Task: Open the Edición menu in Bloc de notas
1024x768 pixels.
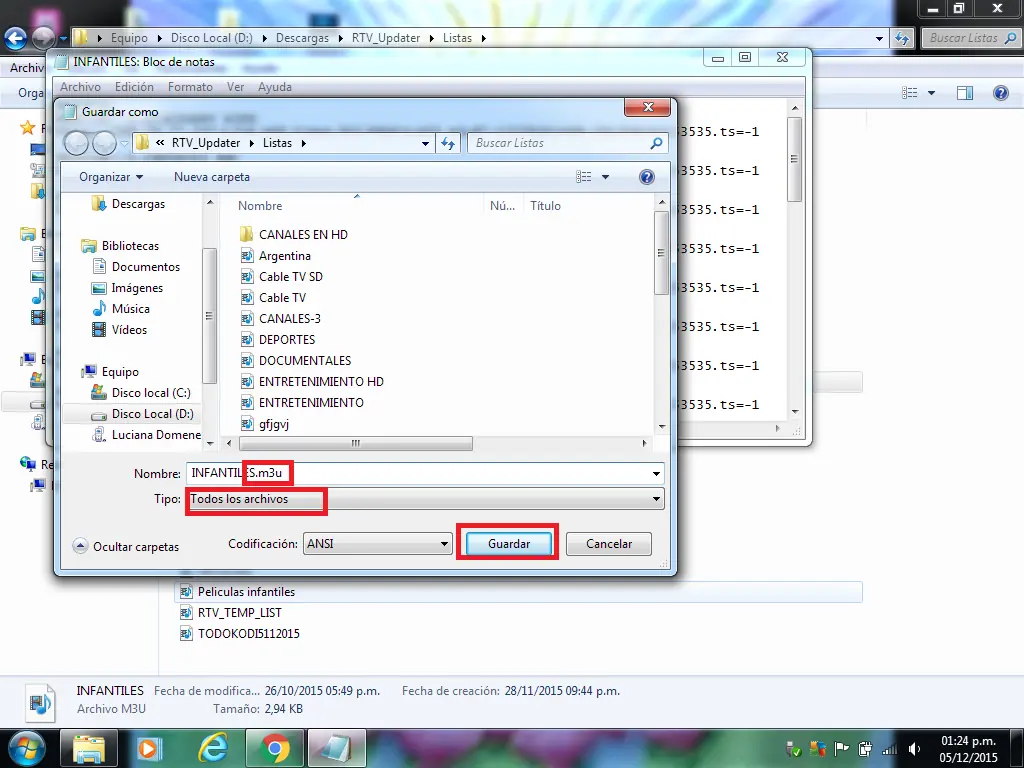Action: 134,87
